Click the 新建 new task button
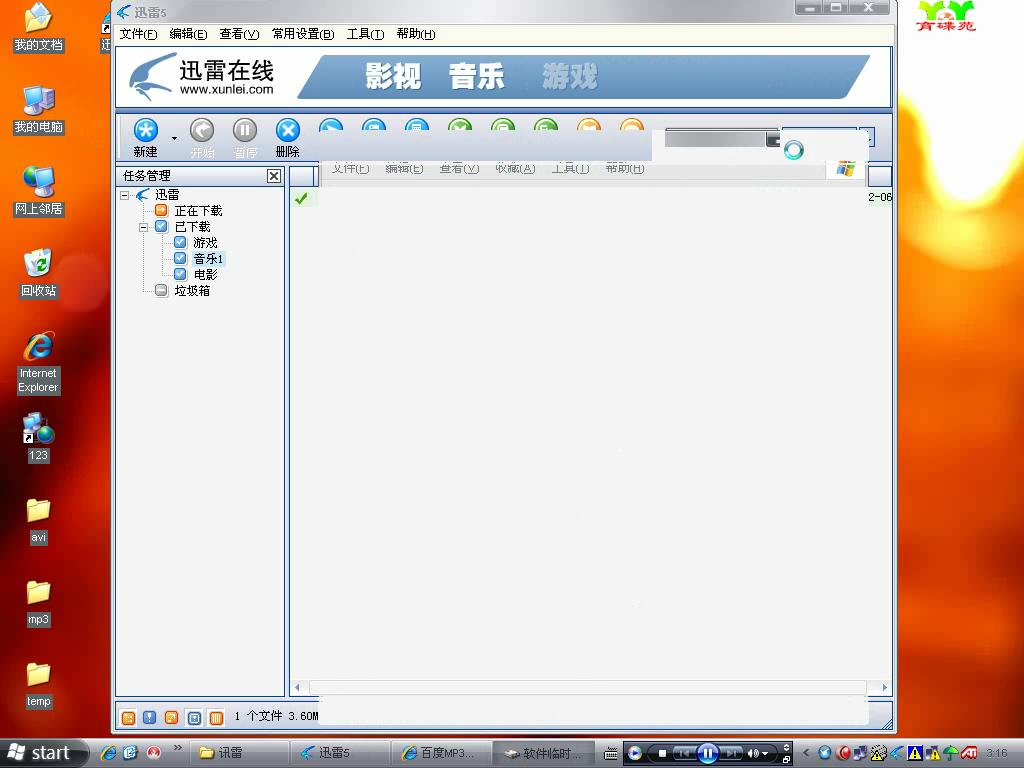Image resolution: width=1024 pixels, height=768 pixels. 145,138
